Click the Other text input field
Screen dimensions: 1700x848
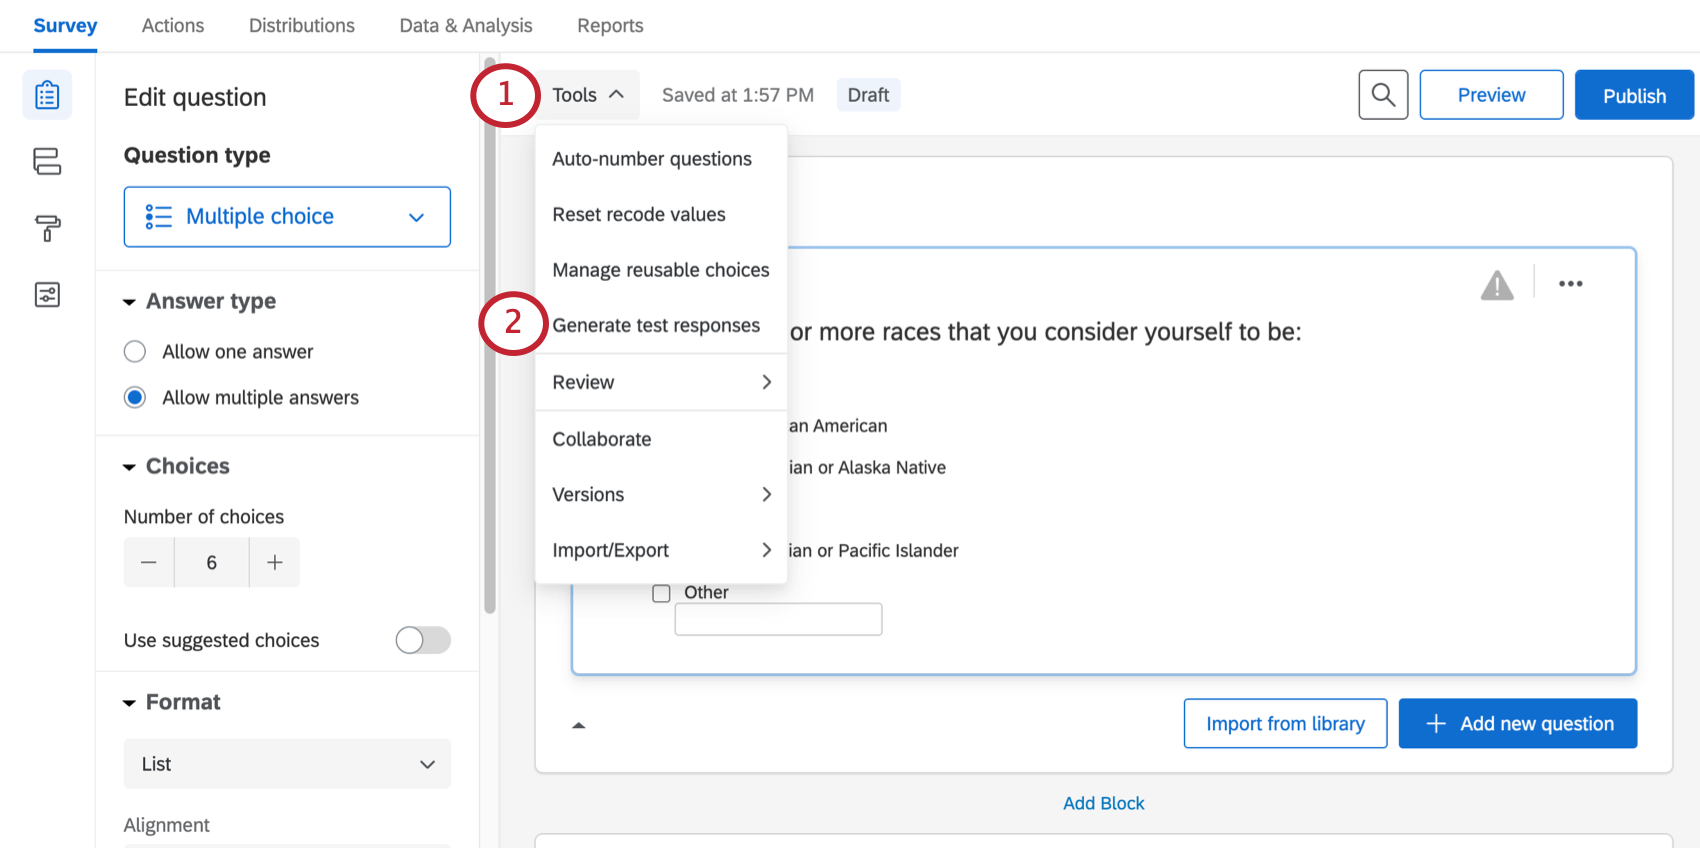coord(778,619)
